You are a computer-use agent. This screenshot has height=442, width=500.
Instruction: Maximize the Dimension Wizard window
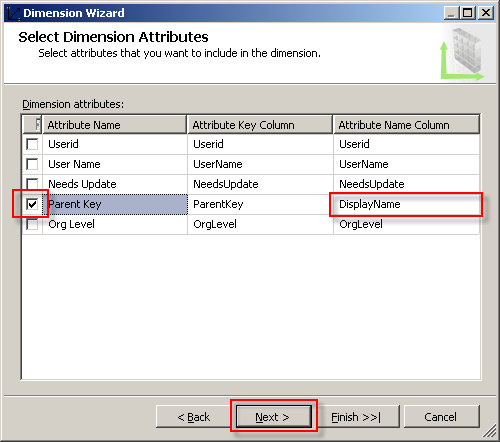(468, 13)
